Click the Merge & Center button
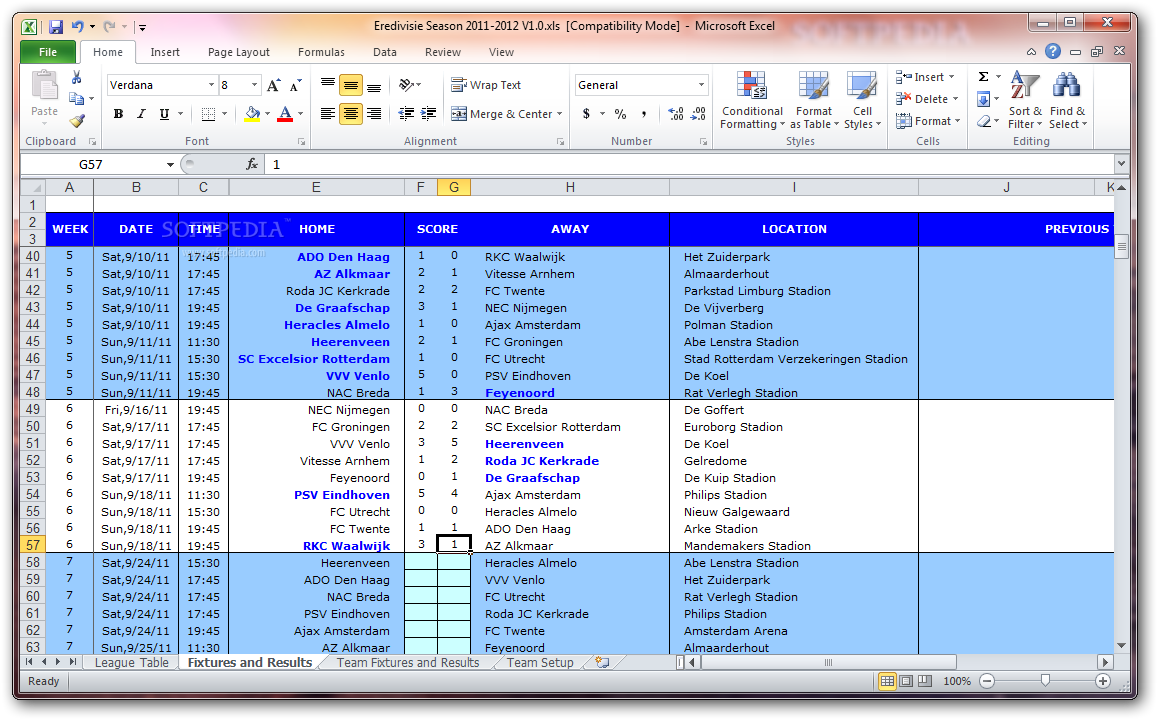The image size is (1158, 720). point(502,114)
